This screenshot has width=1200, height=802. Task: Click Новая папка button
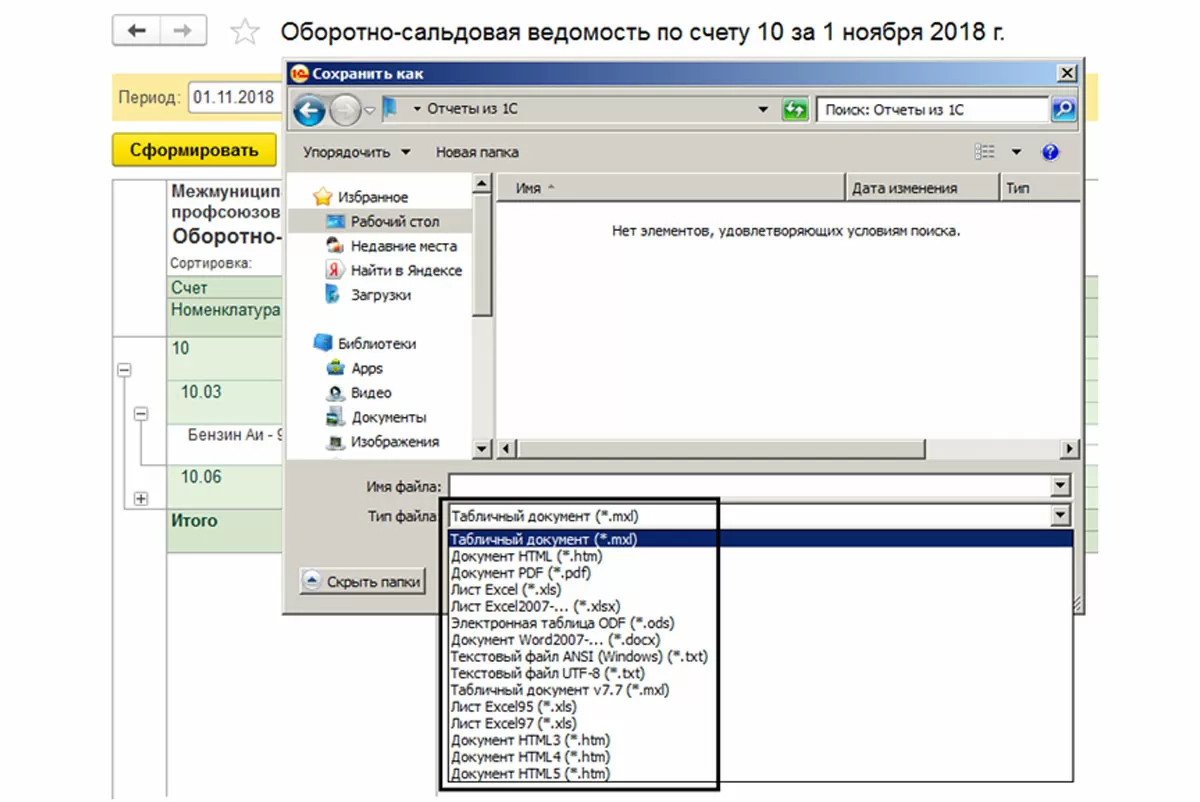[x=477, y=152]
